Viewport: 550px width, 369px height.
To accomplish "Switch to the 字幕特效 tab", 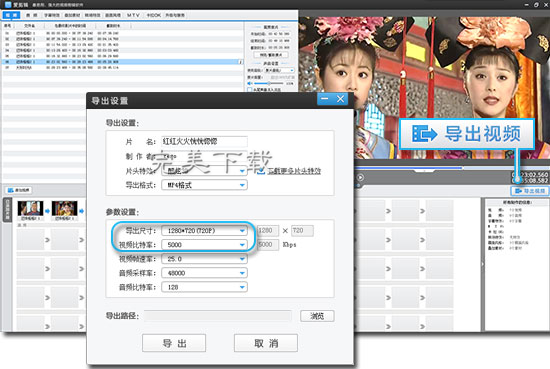I will (x=52, y=15).
